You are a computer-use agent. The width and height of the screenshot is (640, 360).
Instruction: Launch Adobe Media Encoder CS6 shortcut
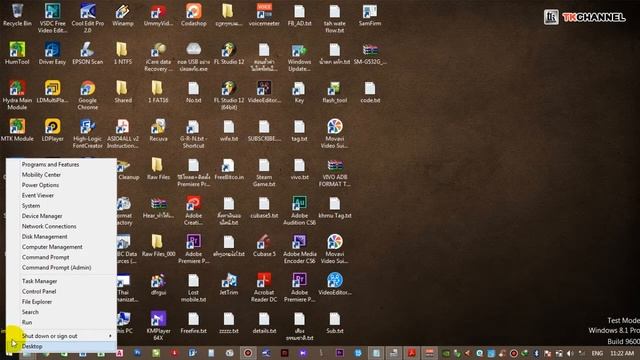tap(299, 249)
